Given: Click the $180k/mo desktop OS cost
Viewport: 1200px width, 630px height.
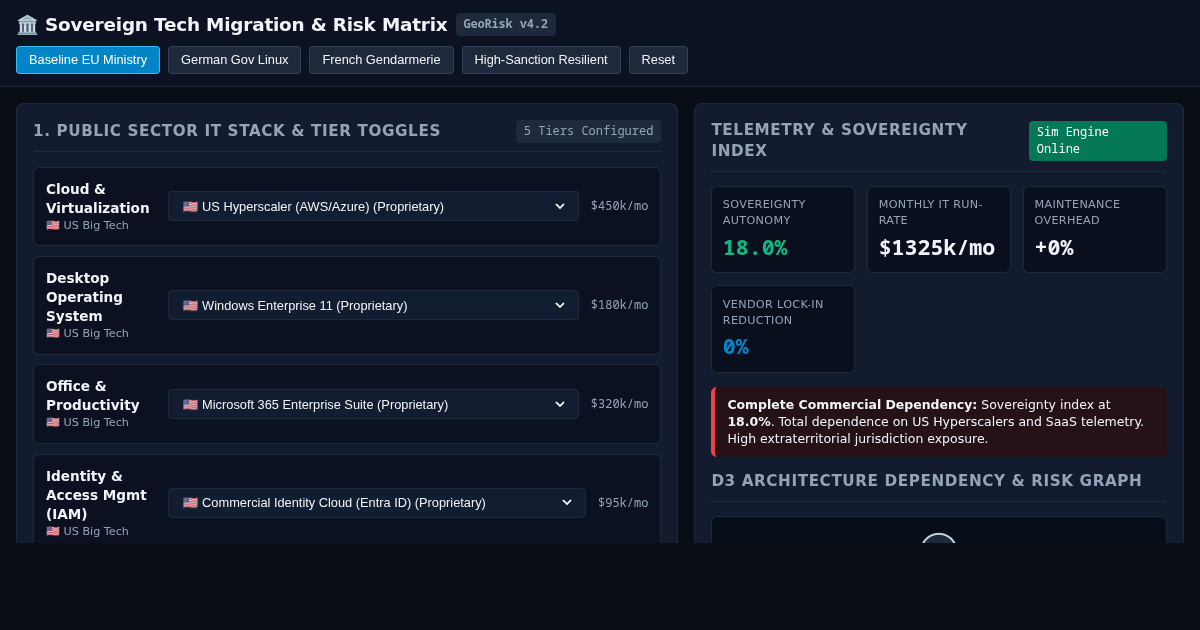Looking at the screenshot, I should click(619, 305).
